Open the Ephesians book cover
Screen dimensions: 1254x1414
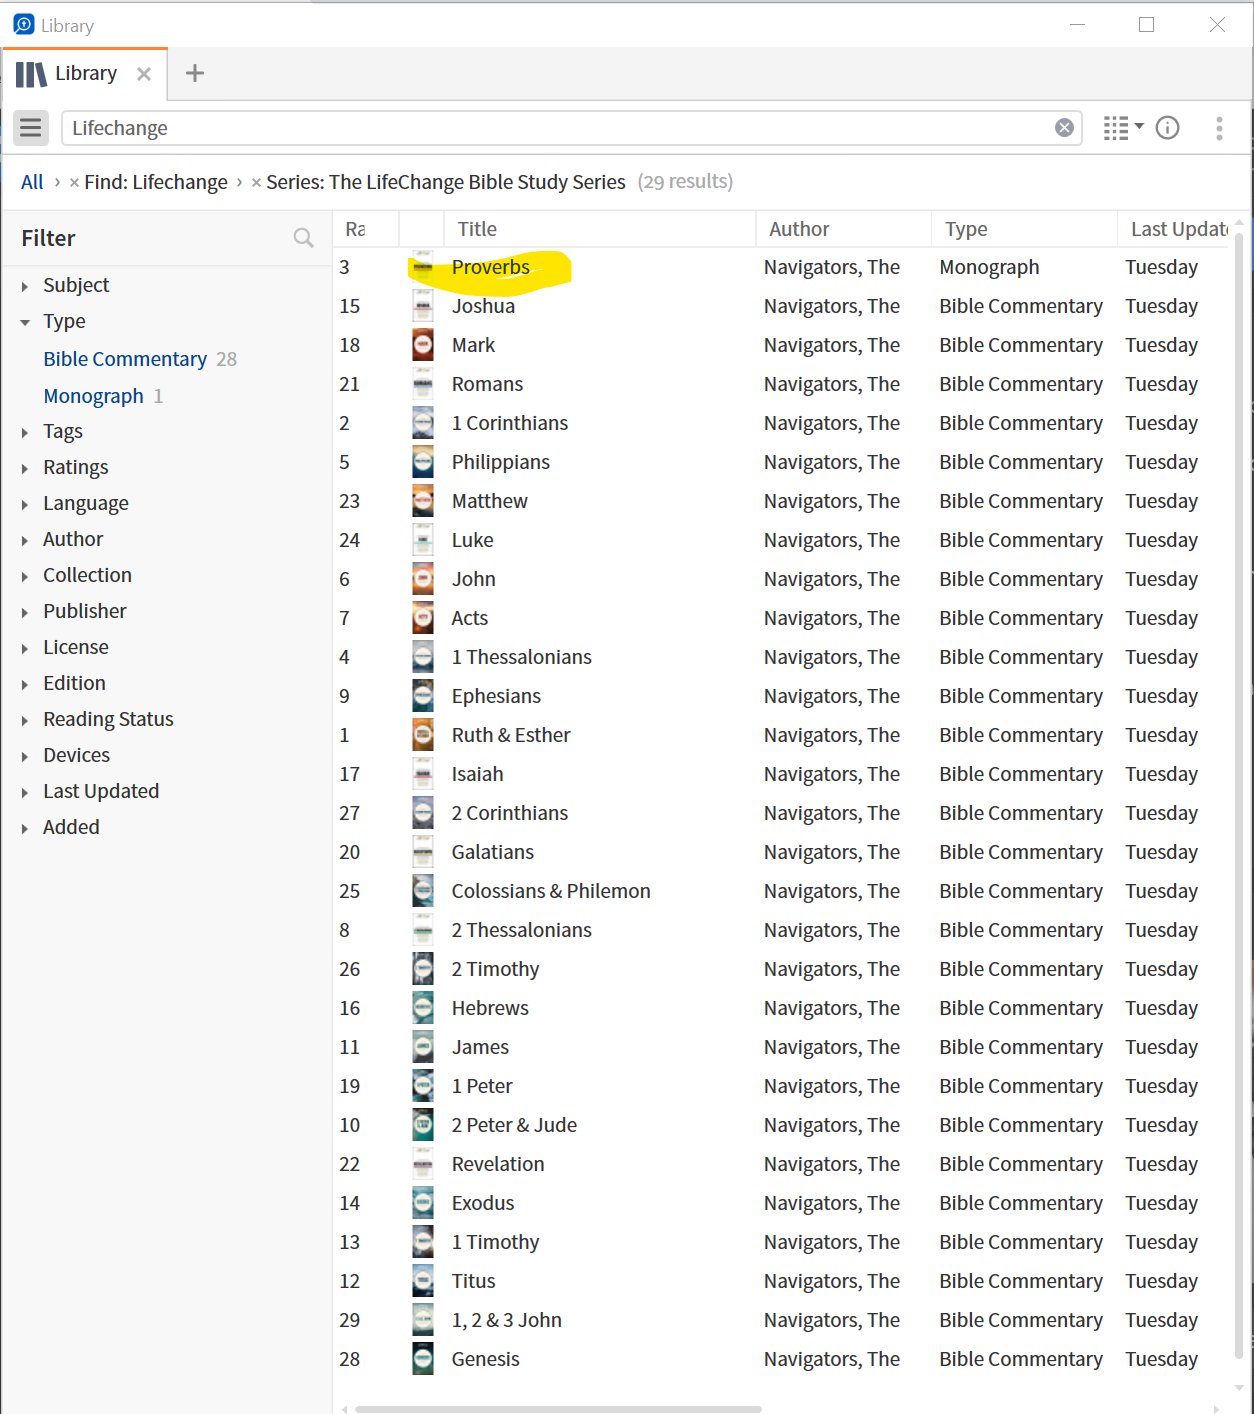coord(423,696)
